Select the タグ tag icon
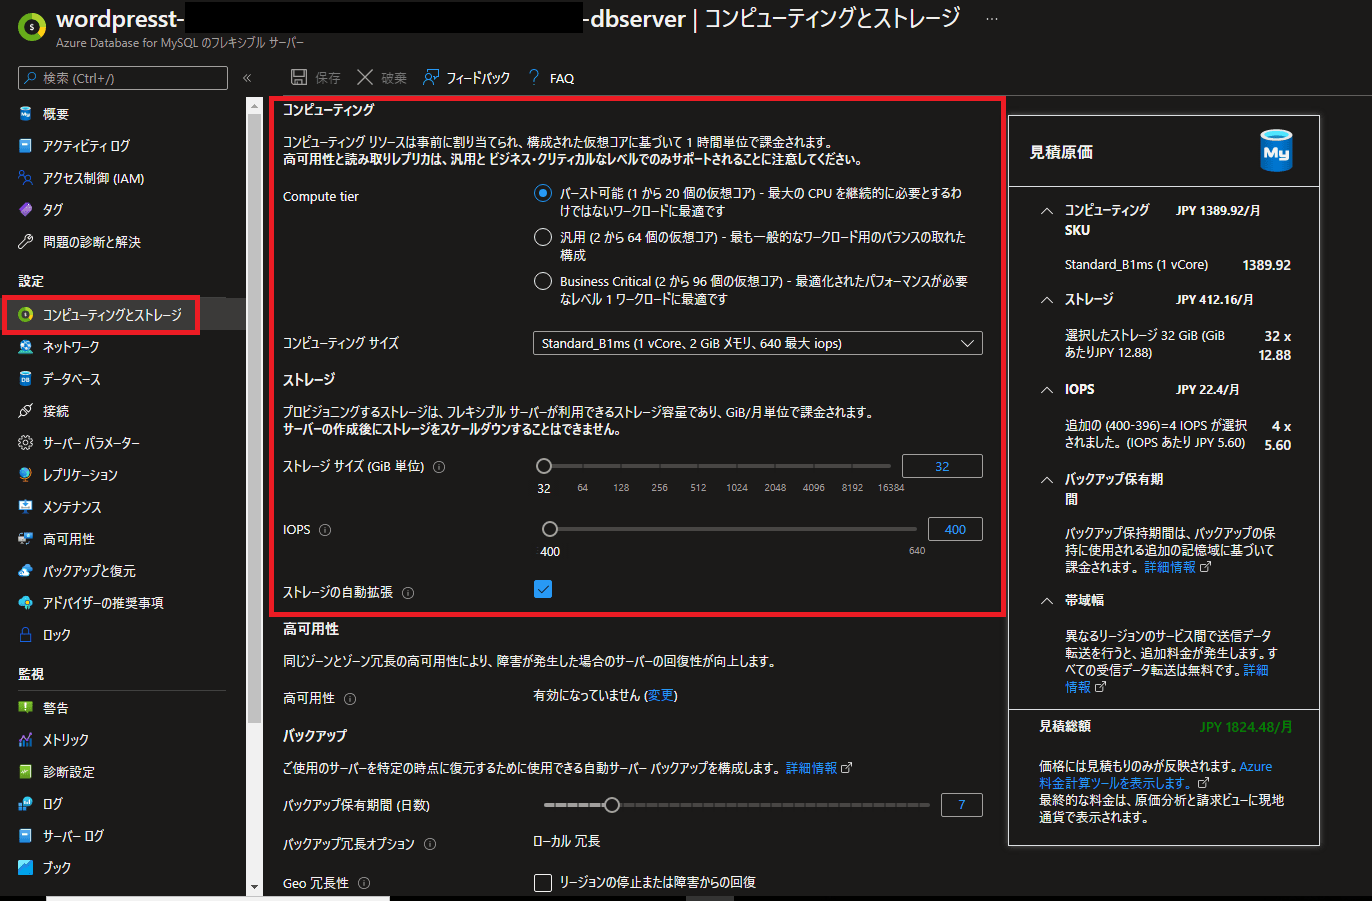Screen dimensions: 1372x901 26,210
